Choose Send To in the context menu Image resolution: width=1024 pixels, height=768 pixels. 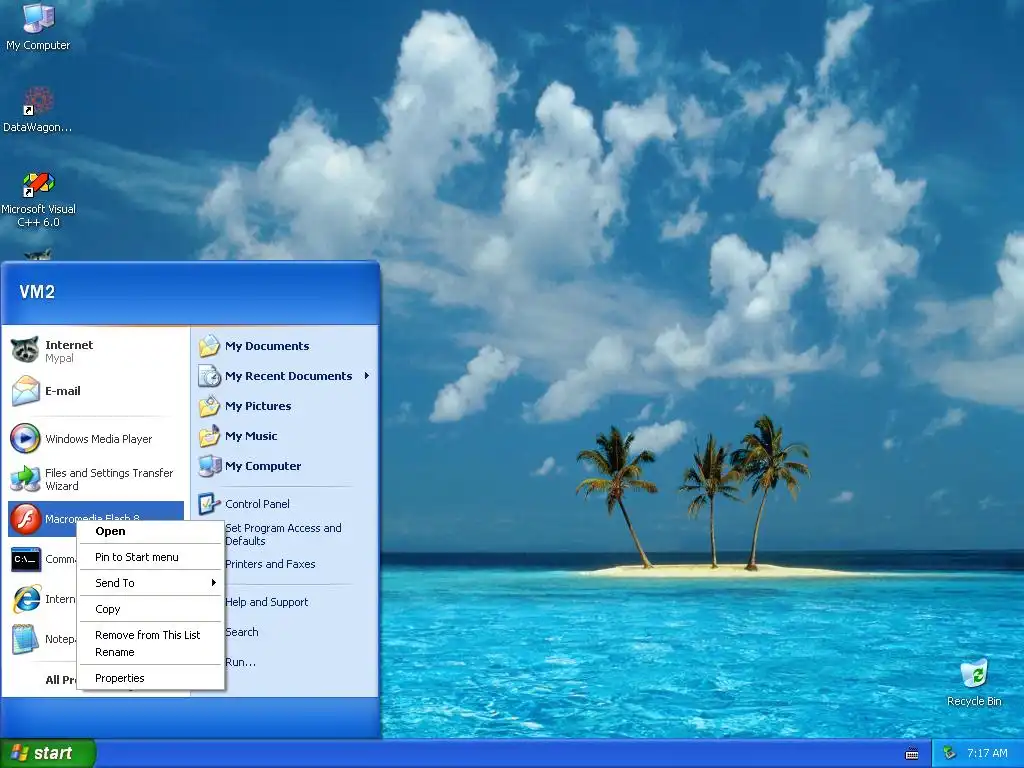(x=151, y=583)
